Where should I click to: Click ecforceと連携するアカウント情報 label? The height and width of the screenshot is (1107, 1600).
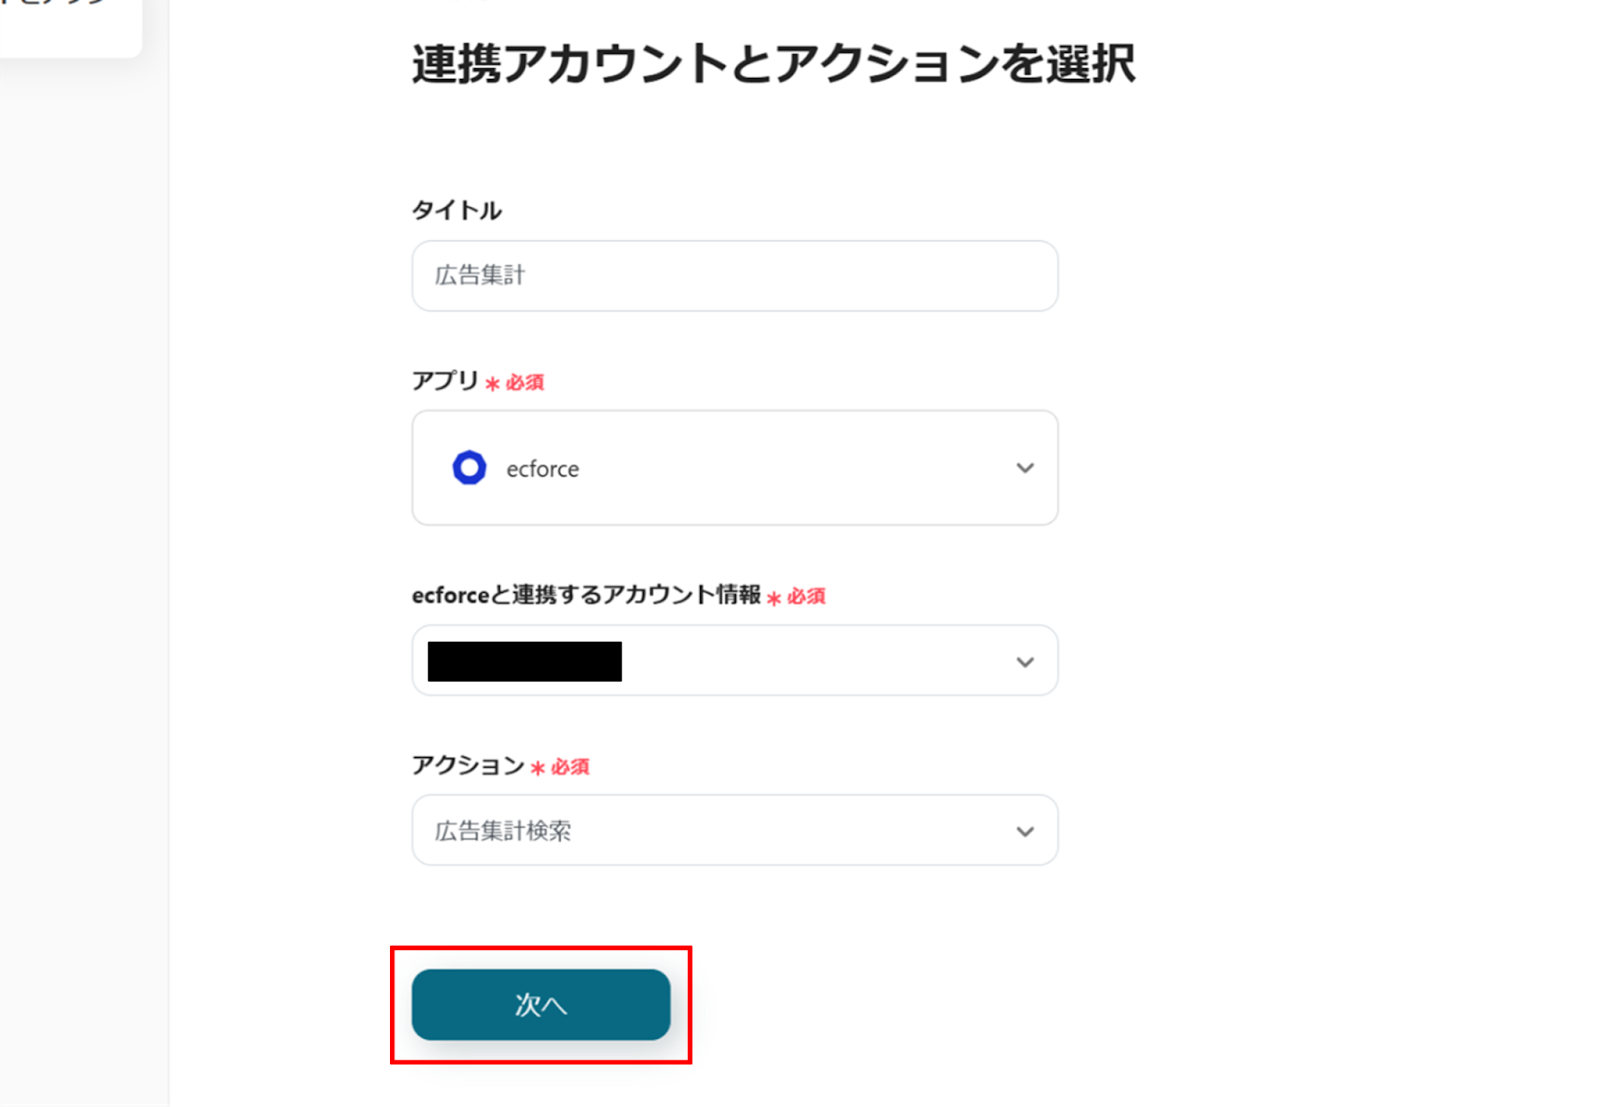pyautogui.click(x=586, y=595)
